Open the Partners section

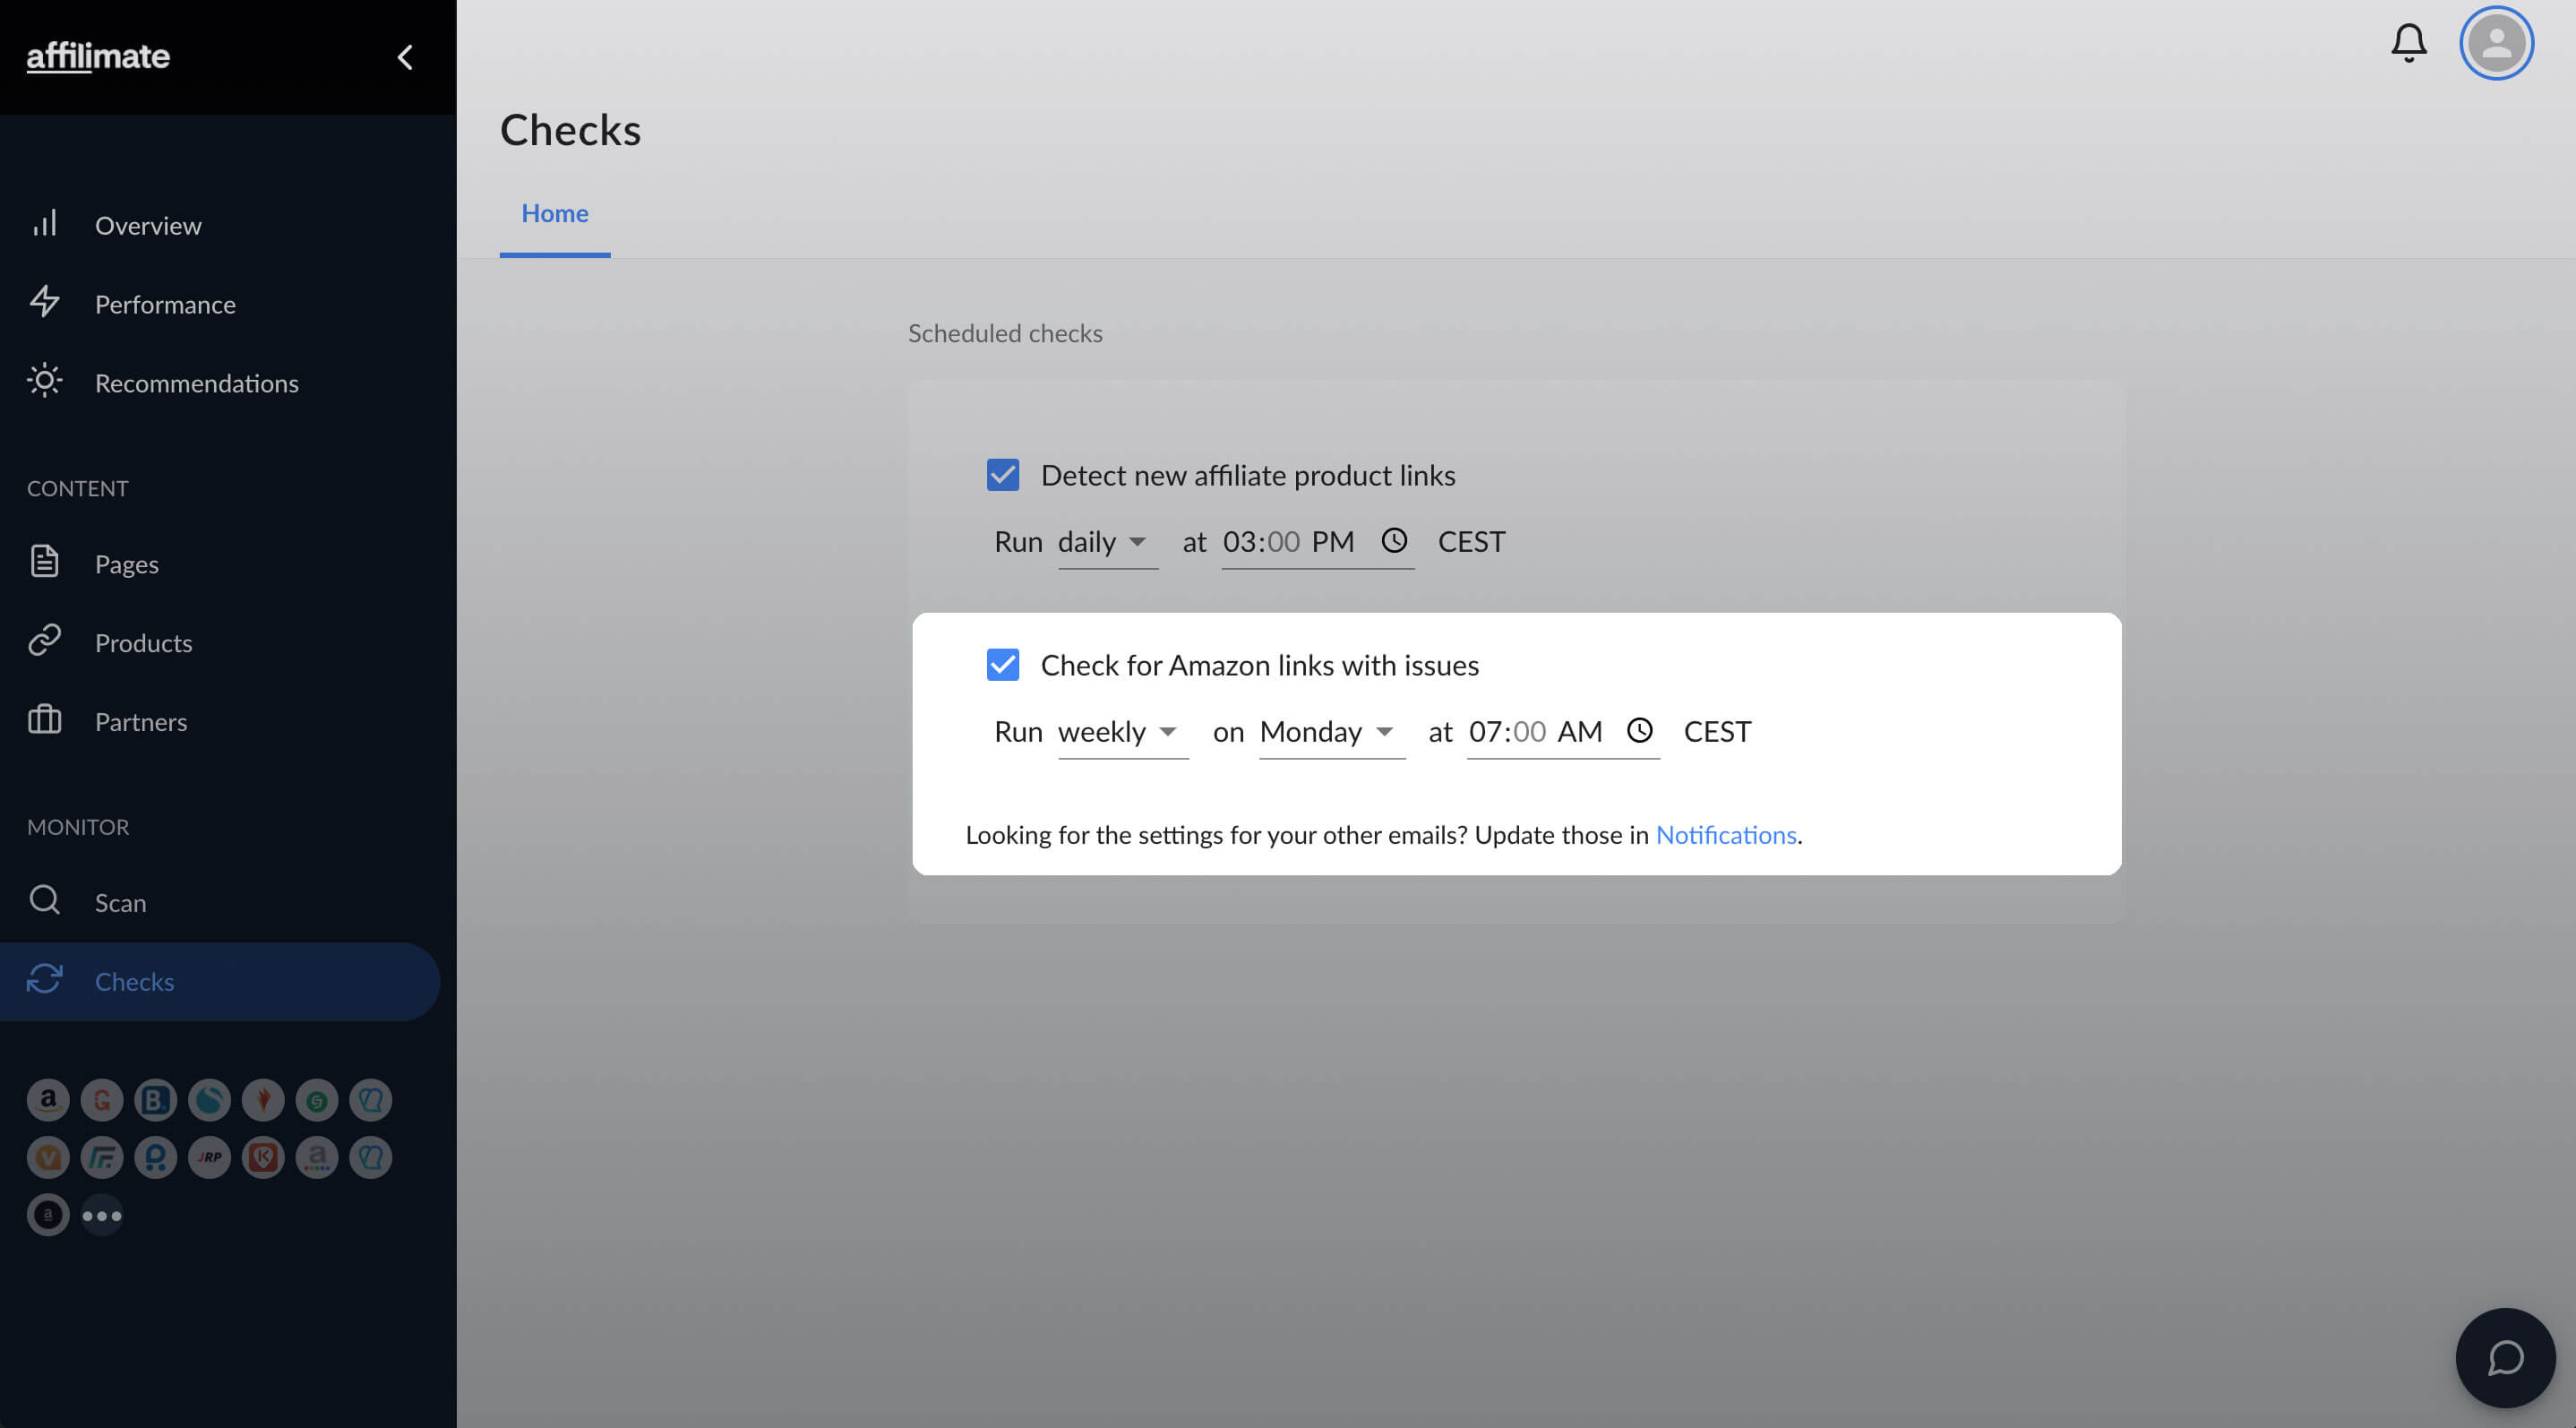coord(141,721)
